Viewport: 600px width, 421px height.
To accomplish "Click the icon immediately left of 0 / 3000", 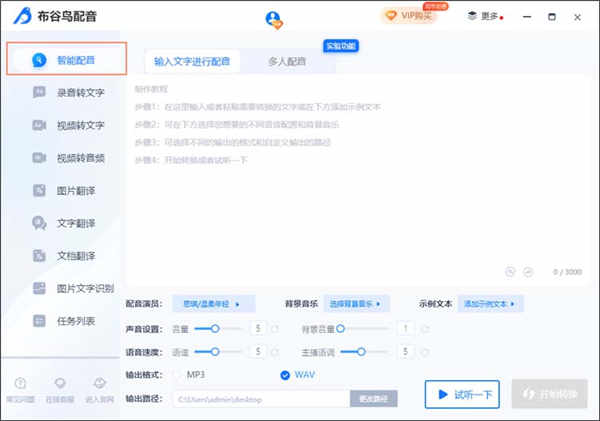I will [528, 272].
